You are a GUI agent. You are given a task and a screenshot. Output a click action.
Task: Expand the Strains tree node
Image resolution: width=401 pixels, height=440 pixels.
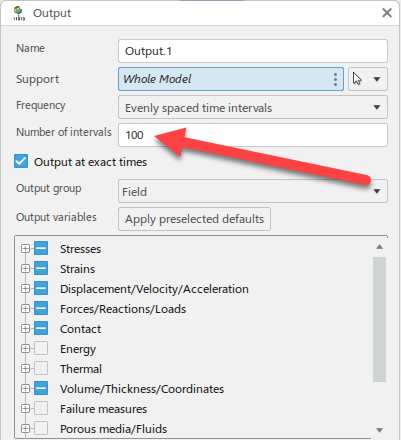(x=25, y=269)
